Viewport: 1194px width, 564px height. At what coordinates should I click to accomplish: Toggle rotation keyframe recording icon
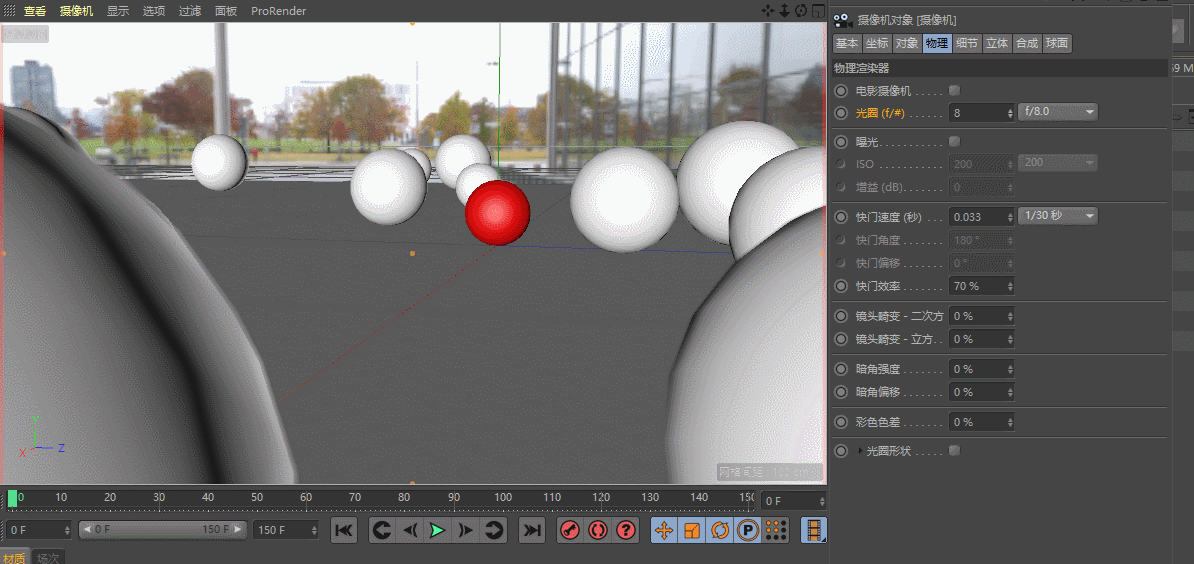point(720,531)
